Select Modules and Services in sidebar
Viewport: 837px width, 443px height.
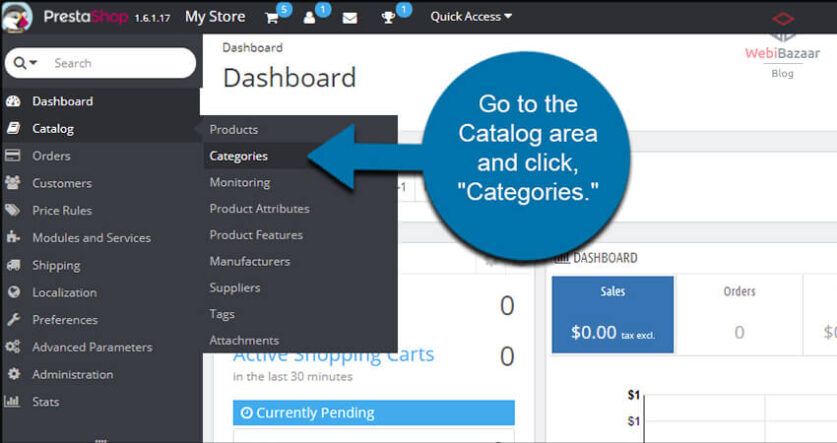click(x=91, y=238)
